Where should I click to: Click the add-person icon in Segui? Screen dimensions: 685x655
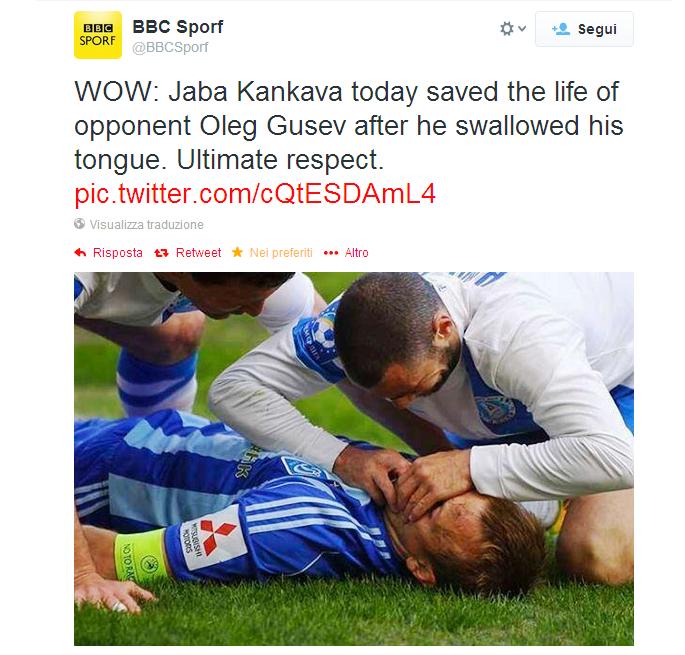click(x=560, y=29)
